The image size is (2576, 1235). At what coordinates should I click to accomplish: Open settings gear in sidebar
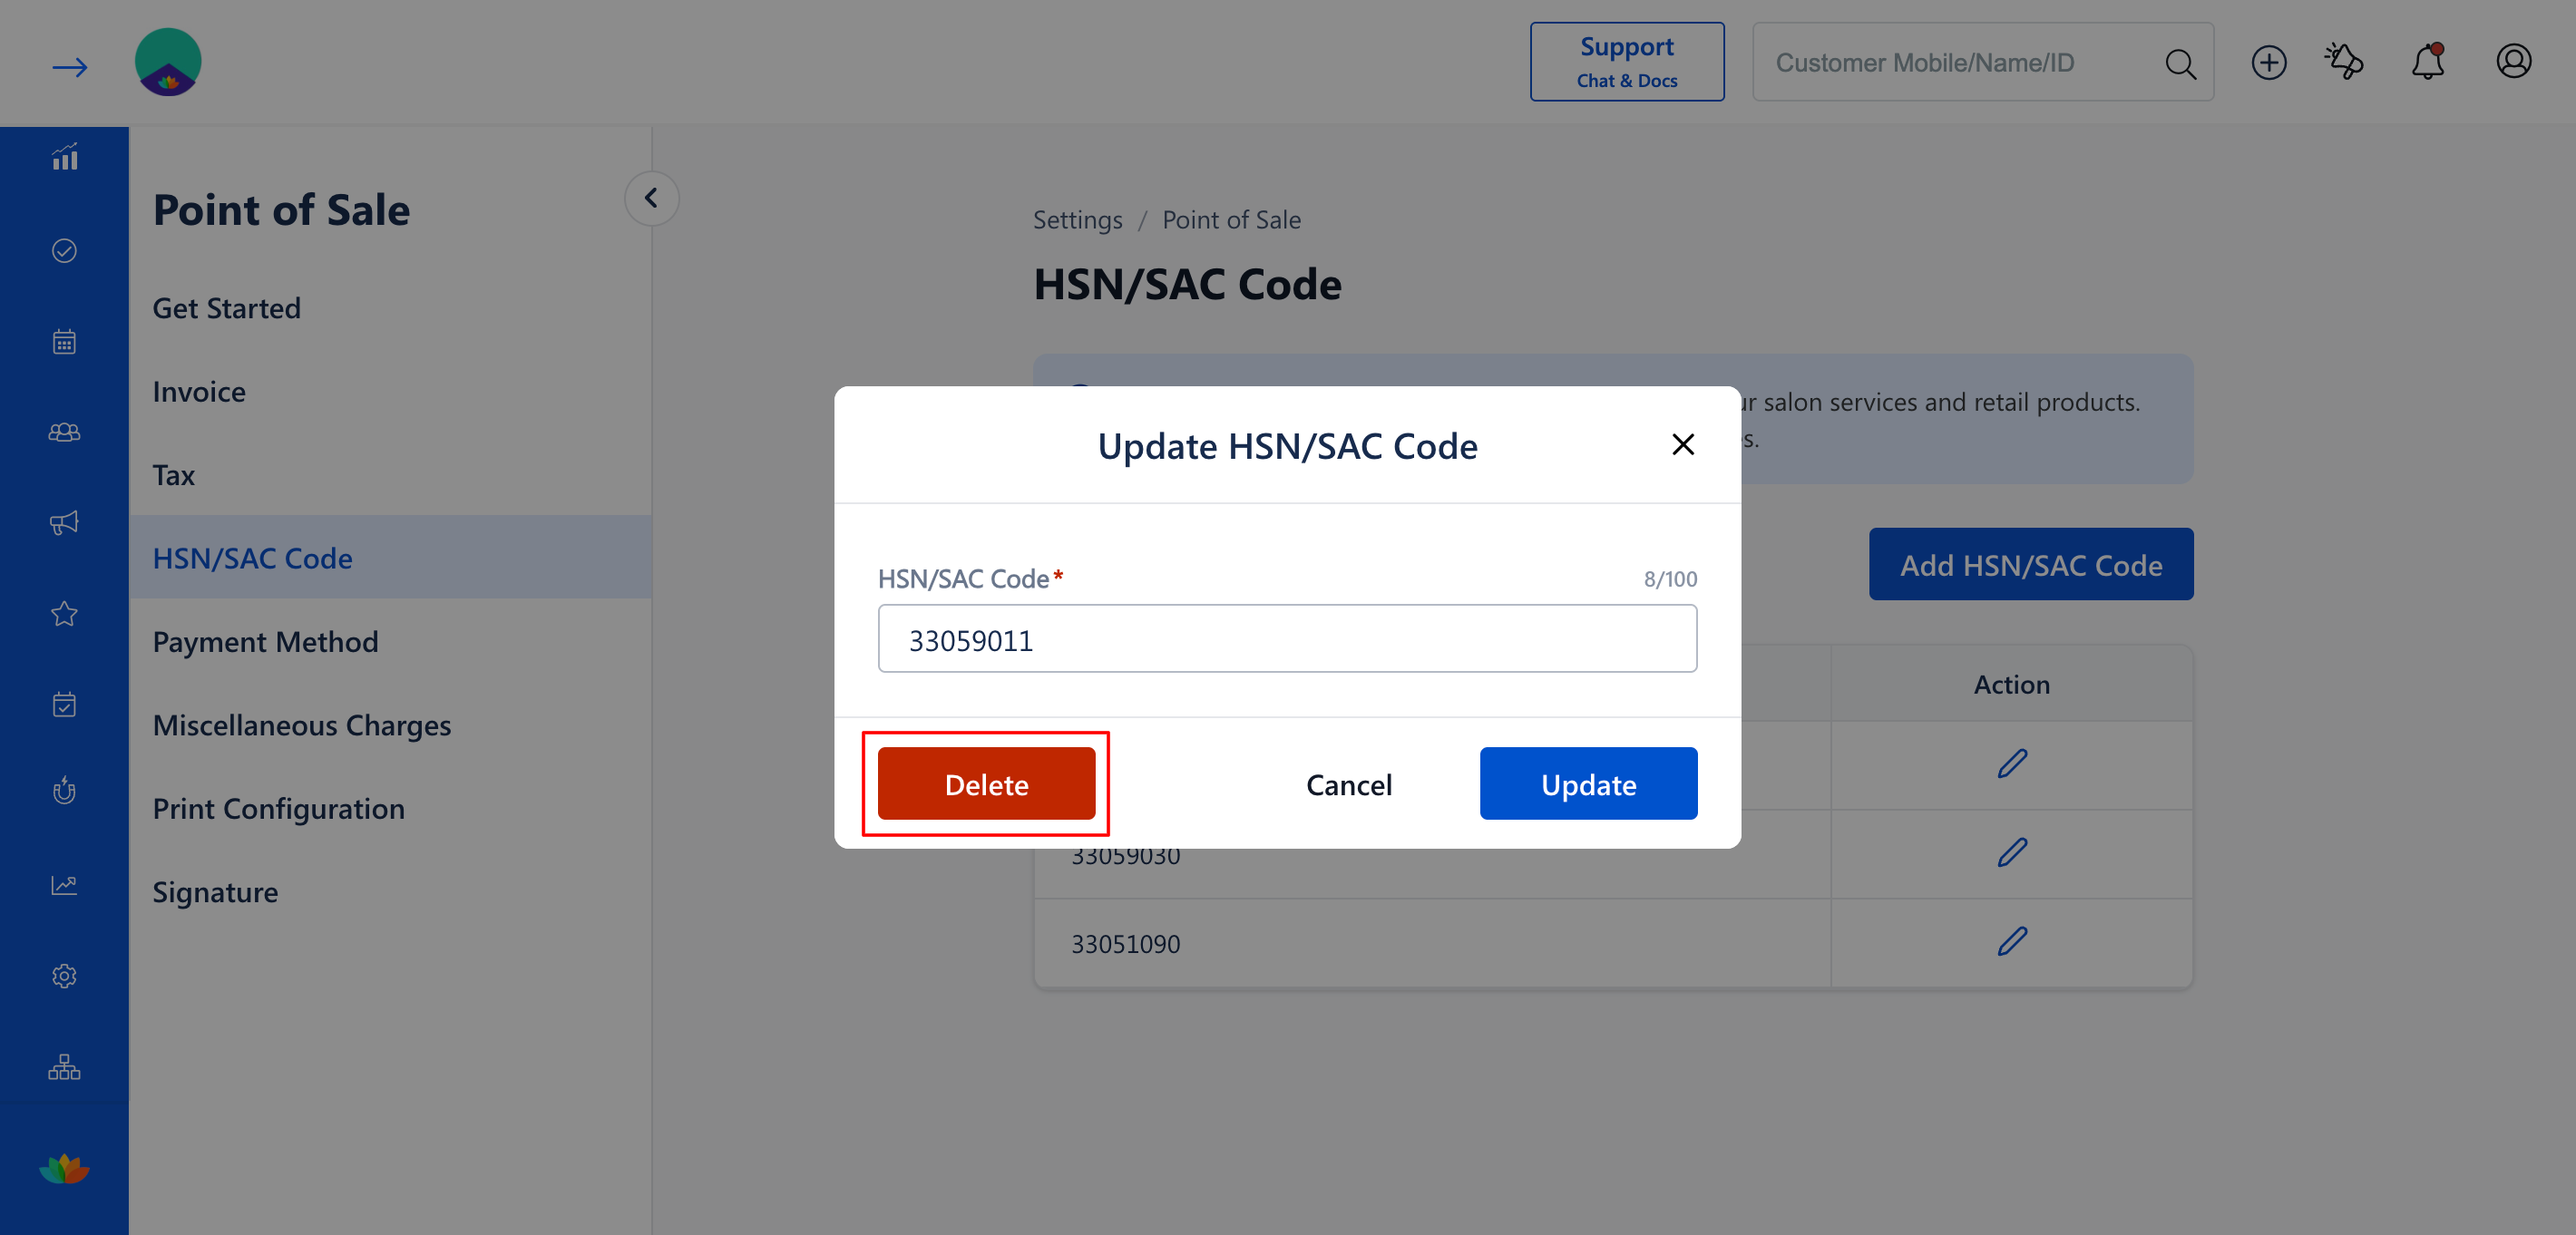64,976
